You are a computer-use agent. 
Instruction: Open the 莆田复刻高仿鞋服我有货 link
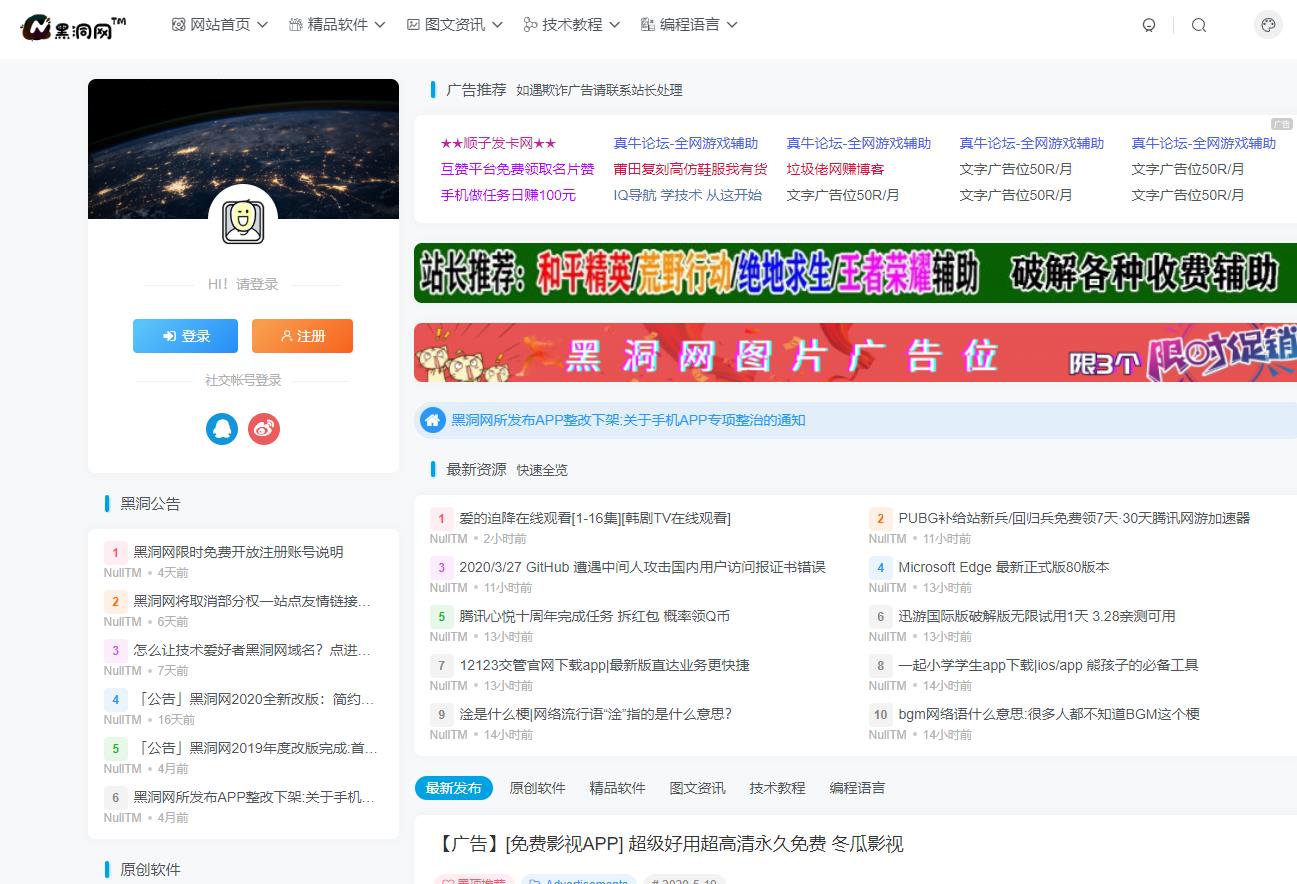click(x=691, y=169)
